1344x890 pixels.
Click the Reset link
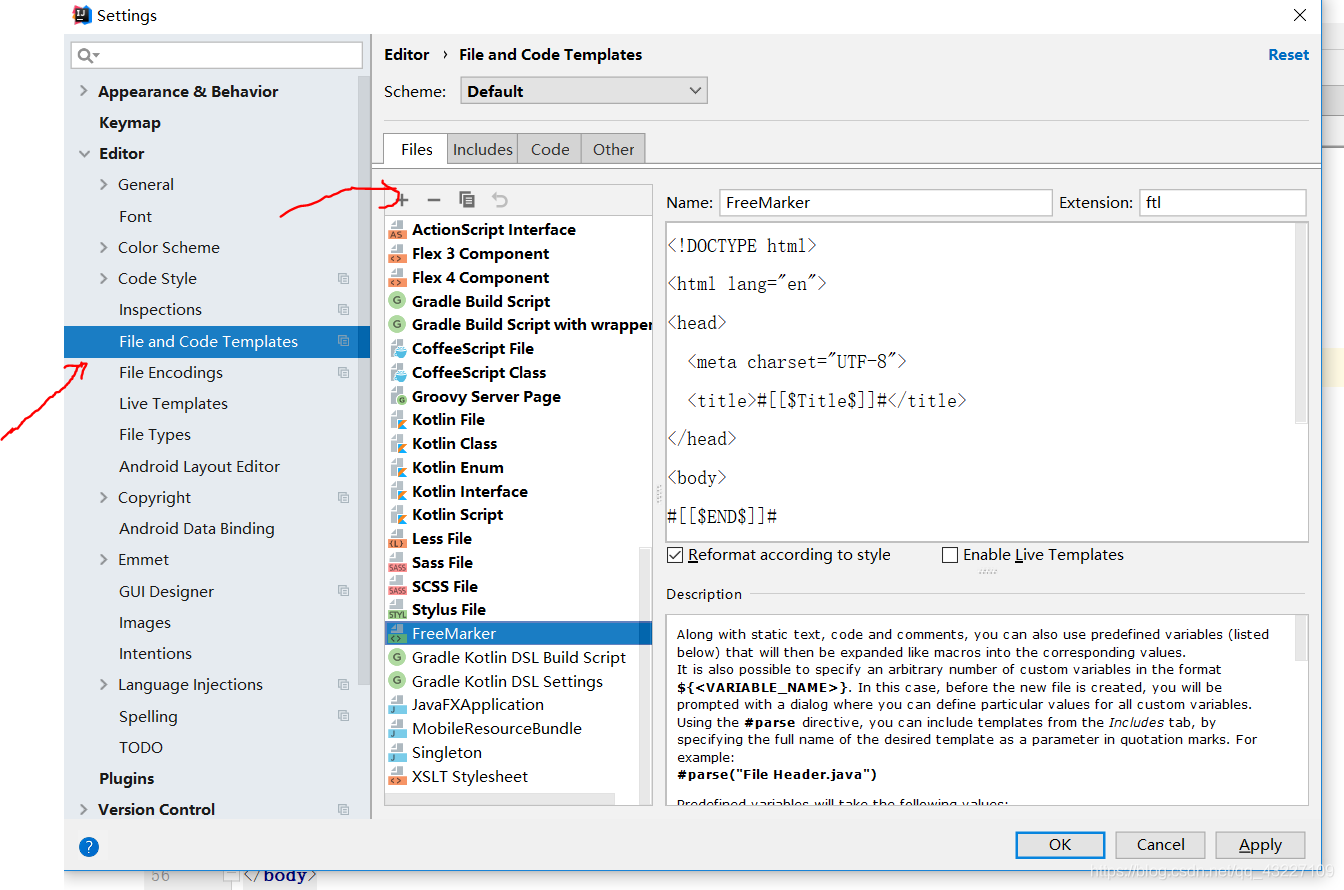(1288, 55)
